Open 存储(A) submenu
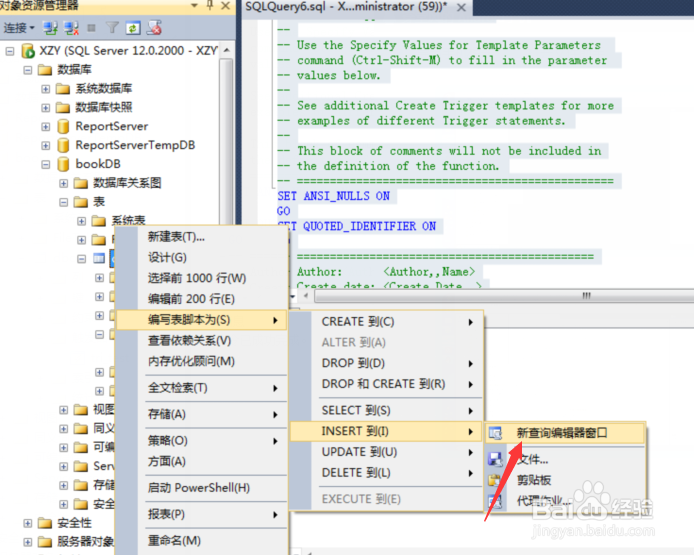Image resolution: width=694 pixels, height=555 pixels. (201, 414)
